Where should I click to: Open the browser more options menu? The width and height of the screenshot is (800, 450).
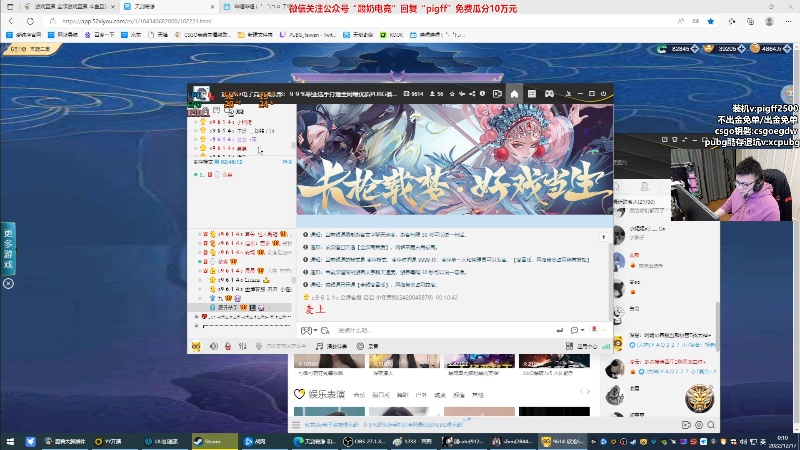click(788, 21)
